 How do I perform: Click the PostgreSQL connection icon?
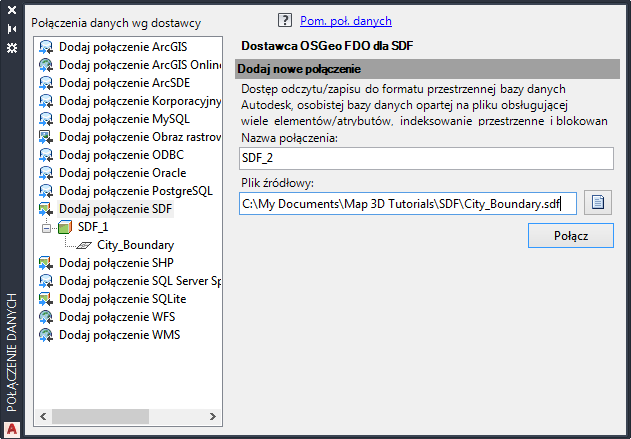[x=46, y=191]
